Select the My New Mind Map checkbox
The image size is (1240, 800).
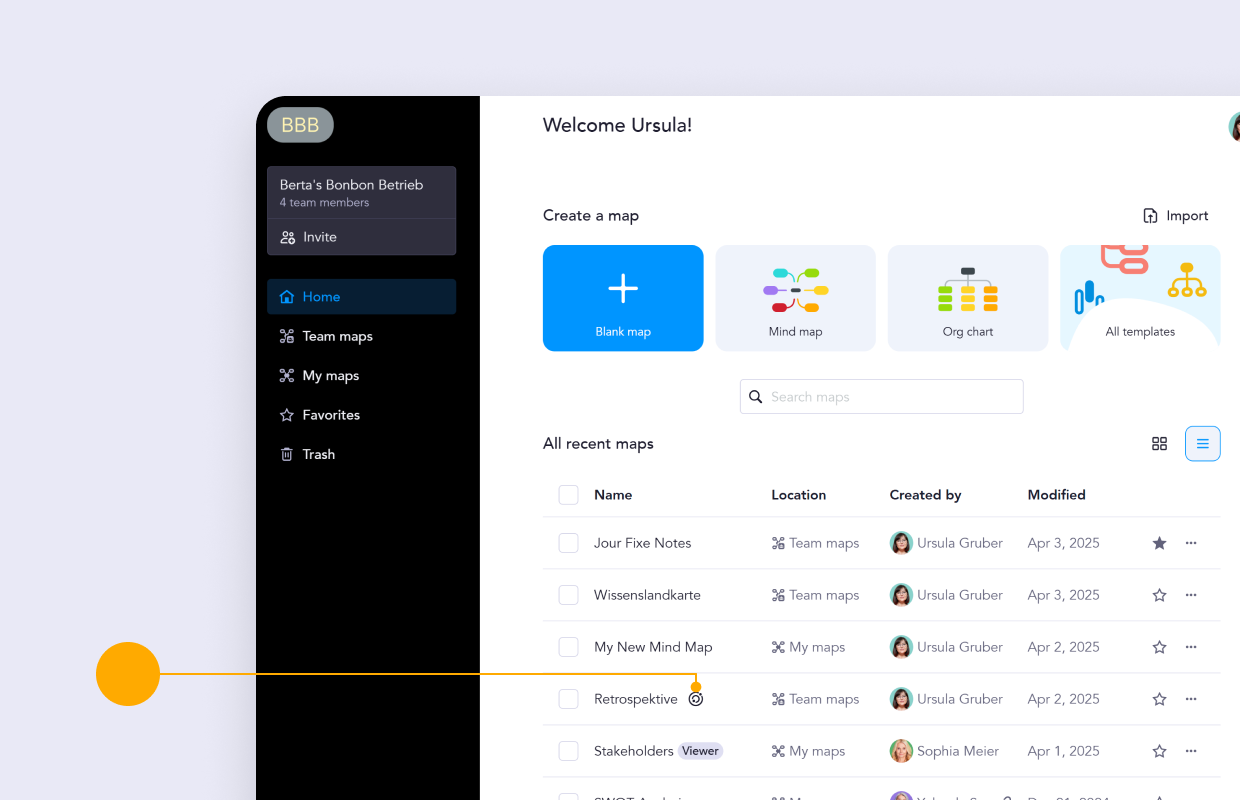tap(568, 647)
